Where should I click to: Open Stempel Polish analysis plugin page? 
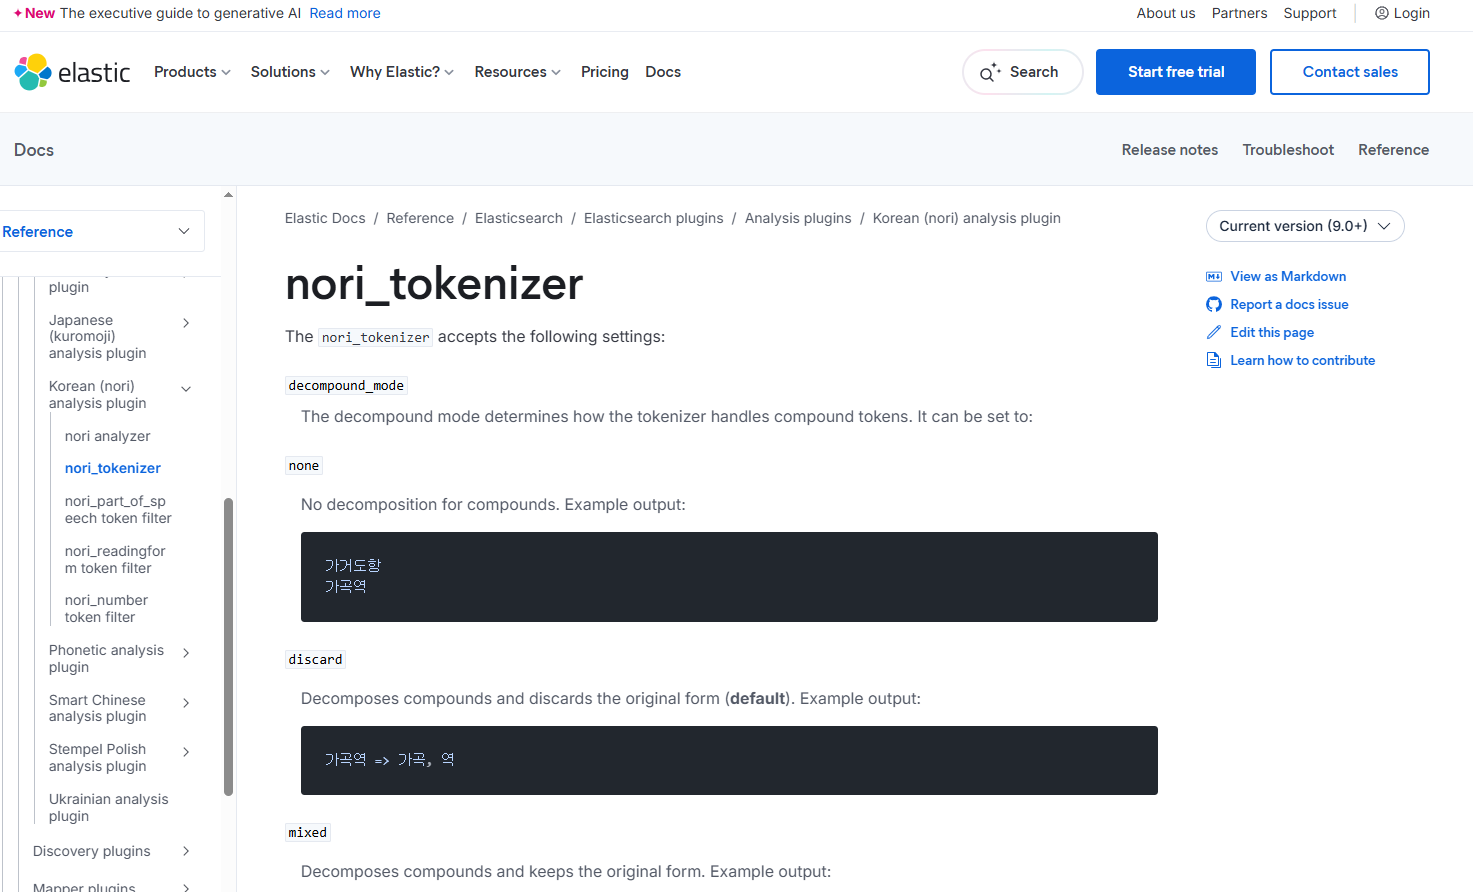(98, 758)
